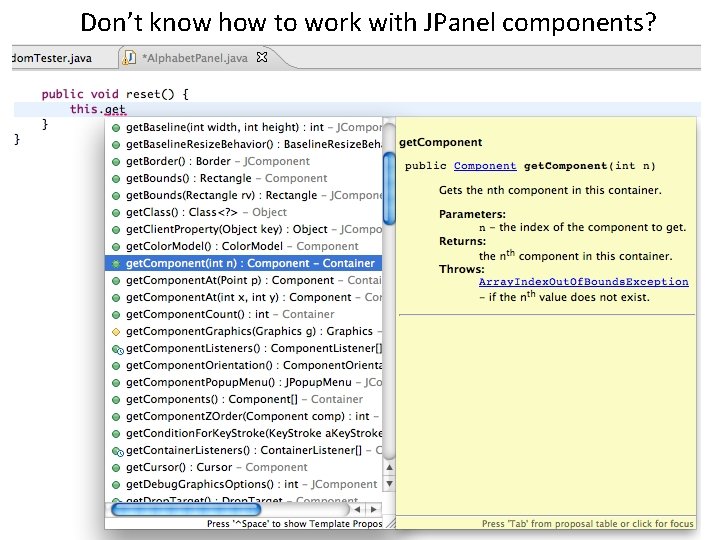Viewport: 720px width, 540px height.
Task: Click the green method icon beside getBorder()
Action: click(x=116, y=162)
